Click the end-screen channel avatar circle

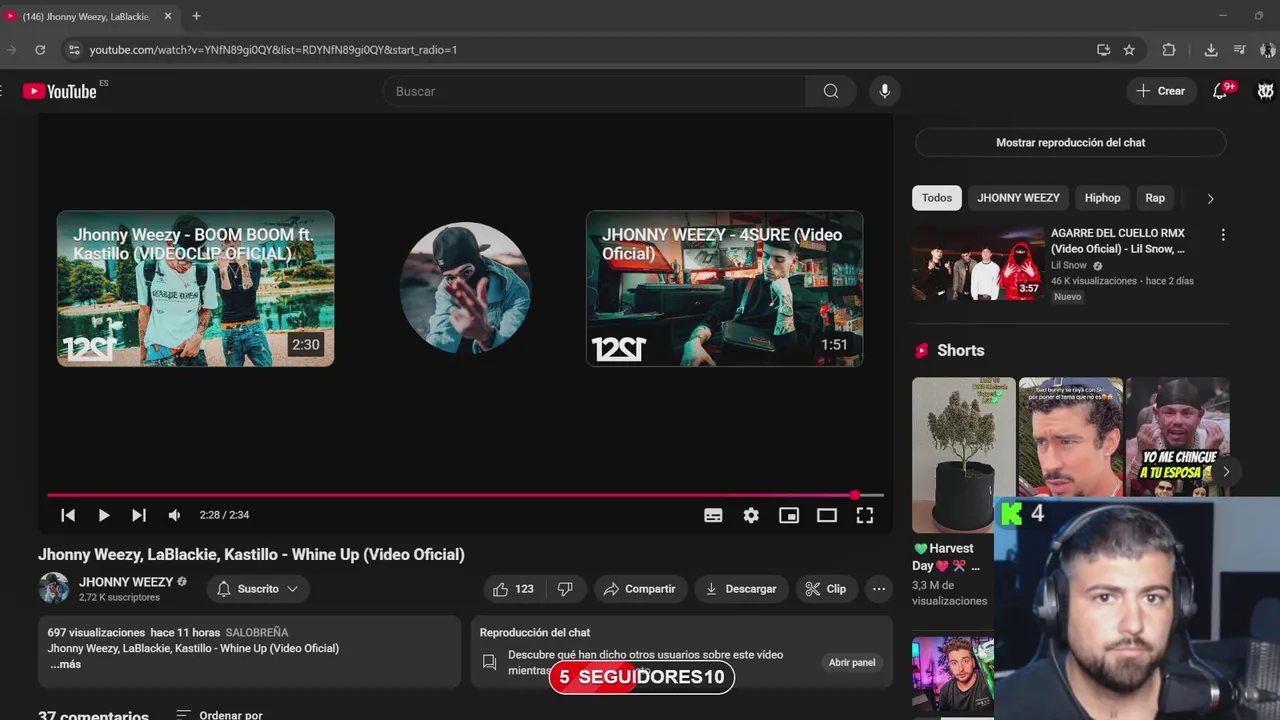tap(465, 288)
